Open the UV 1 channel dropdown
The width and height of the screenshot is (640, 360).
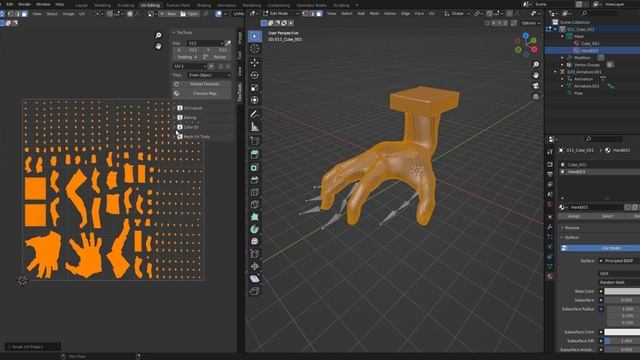pos(190,66)
